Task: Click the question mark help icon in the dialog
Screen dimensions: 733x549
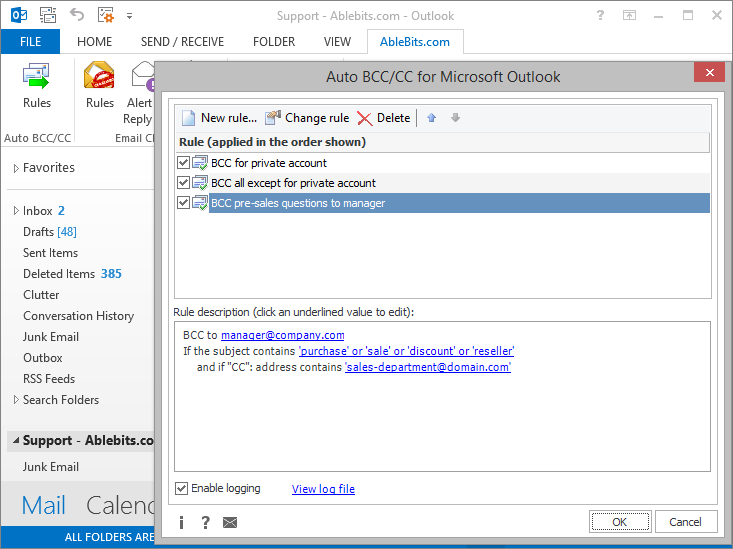Action: 205,522
